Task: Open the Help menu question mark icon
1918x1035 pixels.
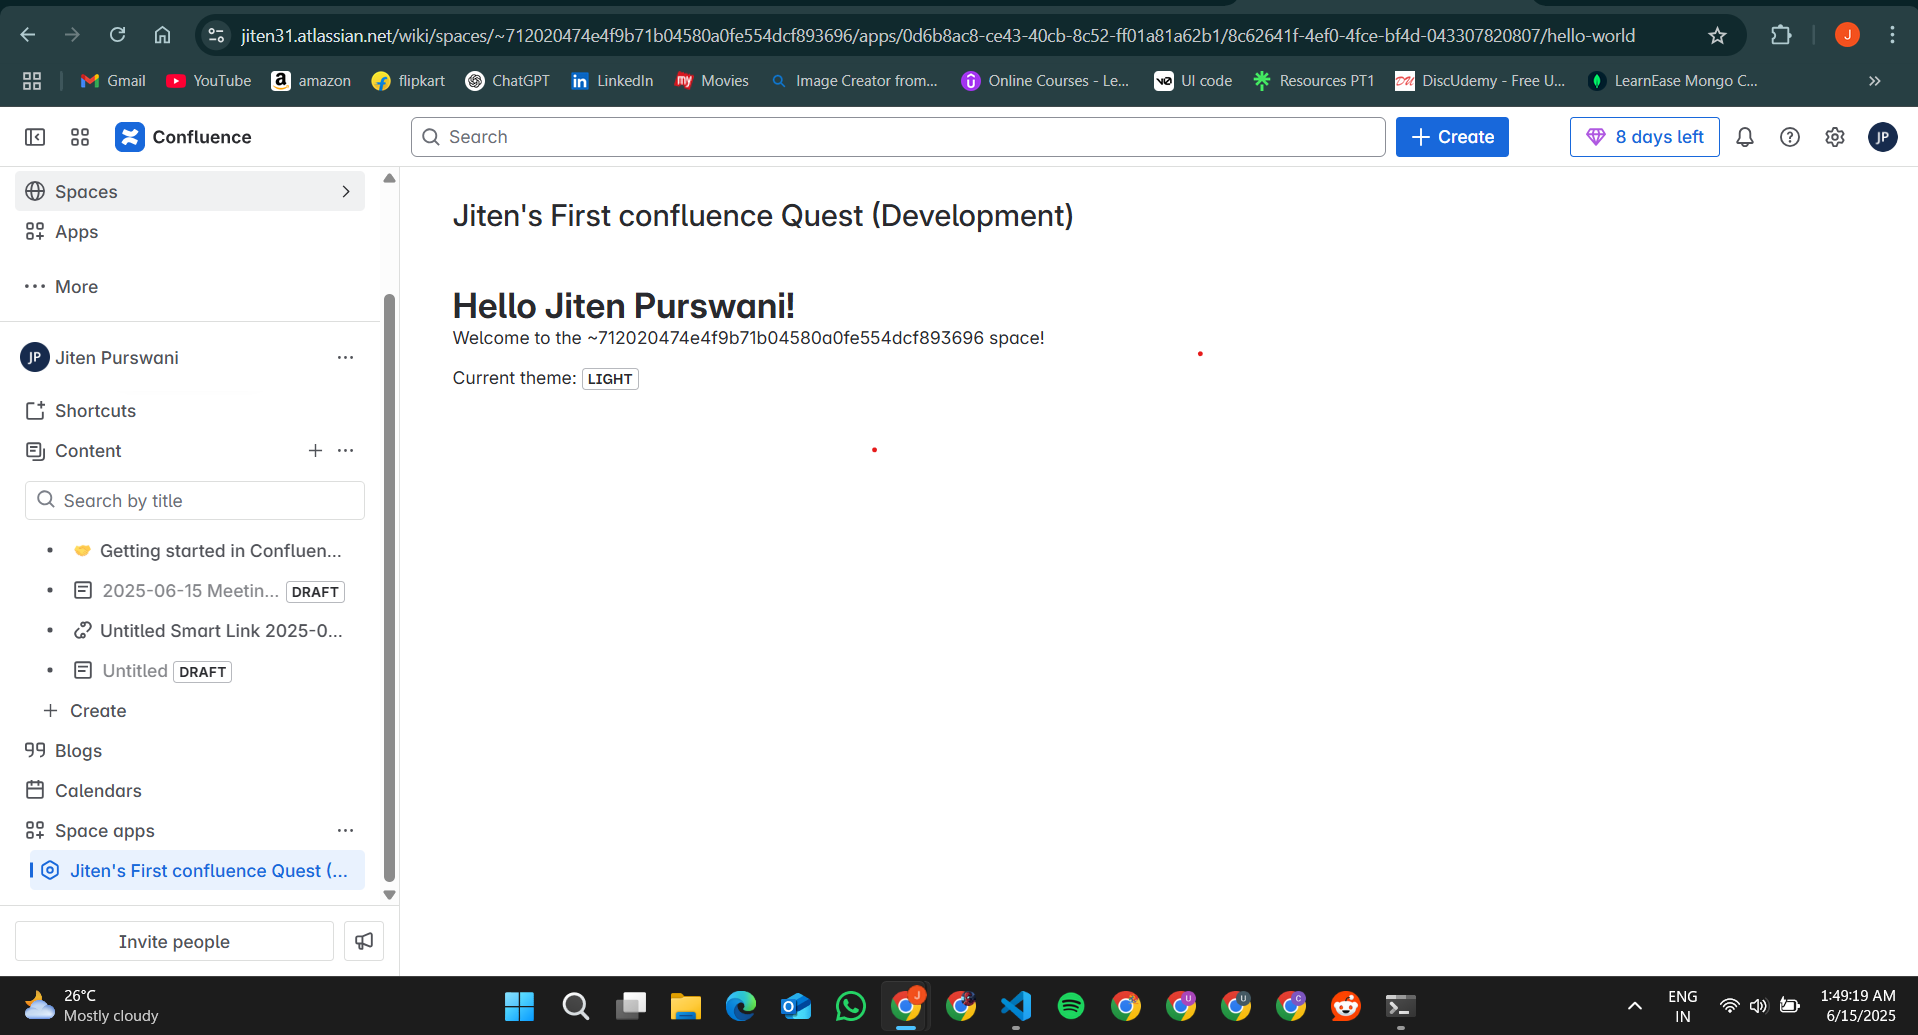Action: pyautogui.click(x=1790, y=137)
